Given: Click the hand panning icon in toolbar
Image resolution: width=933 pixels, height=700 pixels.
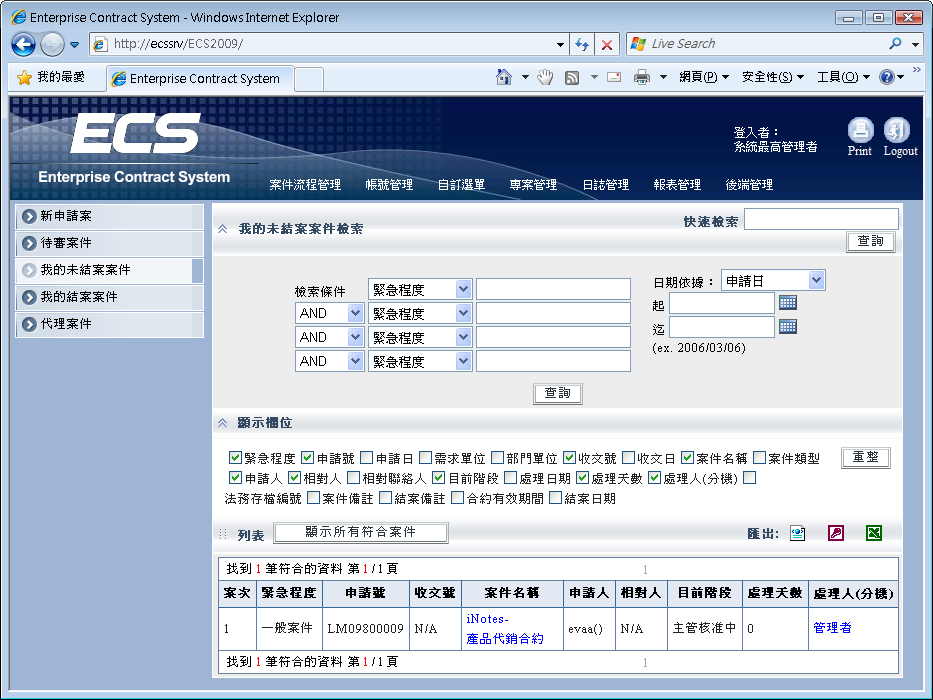Looking at the screenshot, I should coord(545,77).
